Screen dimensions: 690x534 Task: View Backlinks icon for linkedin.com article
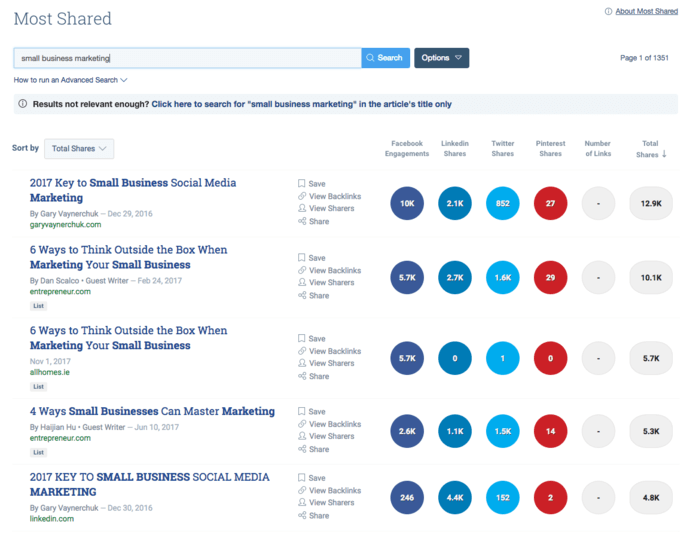[302, 491]
